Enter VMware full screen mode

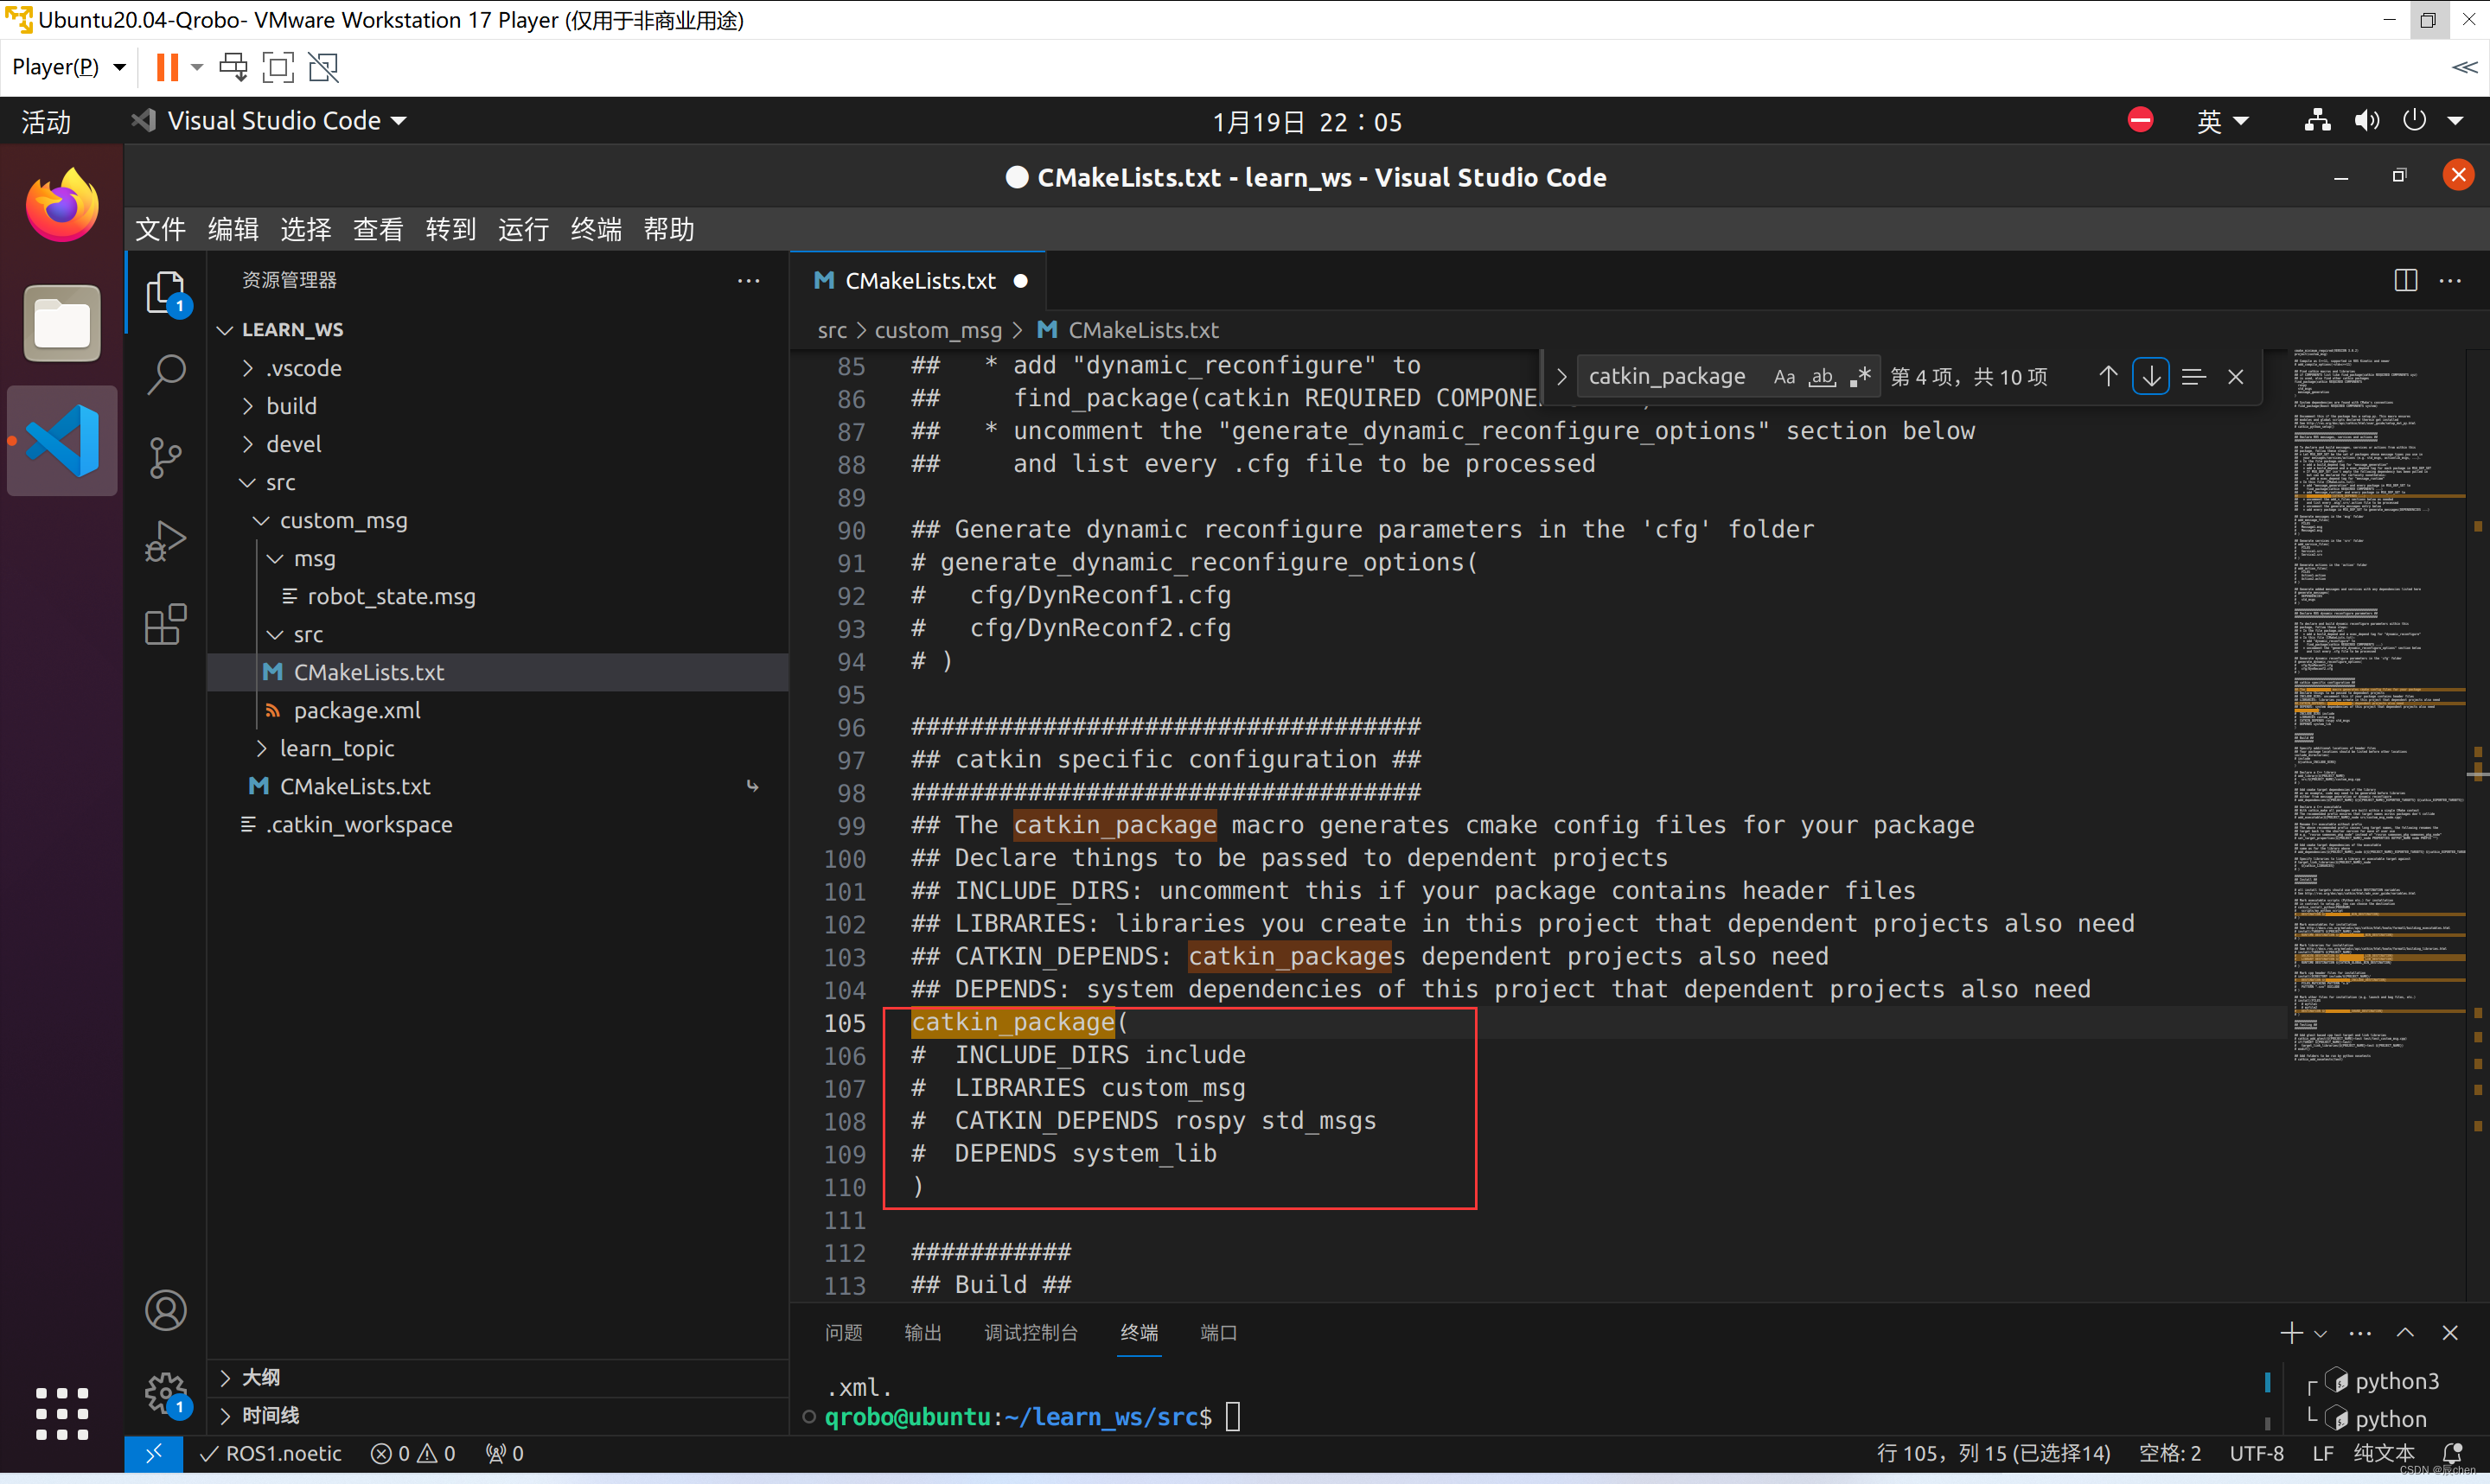(278, 67)
